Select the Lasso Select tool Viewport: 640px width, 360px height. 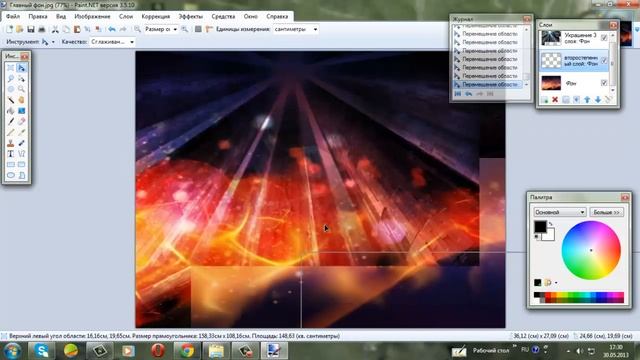point(11,78)
